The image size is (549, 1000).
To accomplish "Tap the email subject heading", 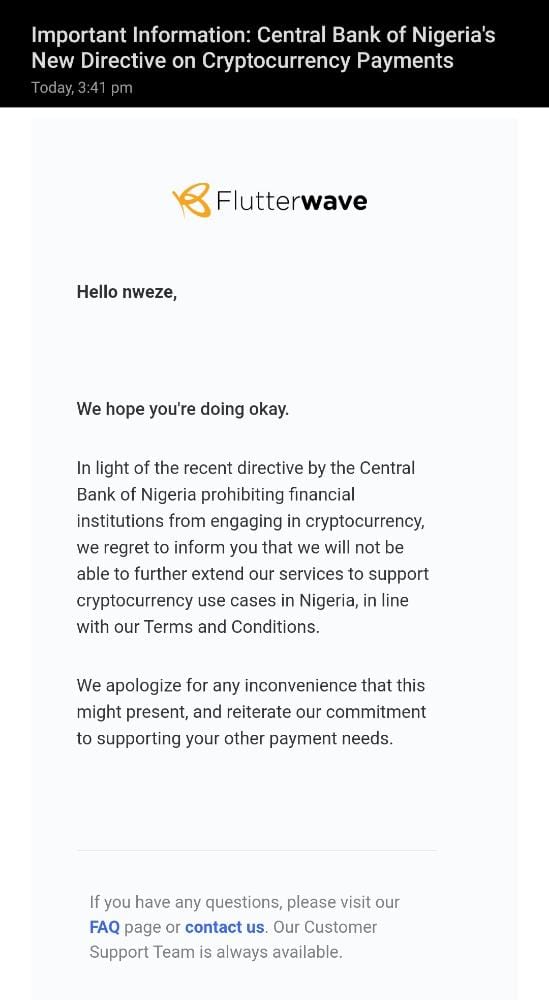I will pos(263,48).
